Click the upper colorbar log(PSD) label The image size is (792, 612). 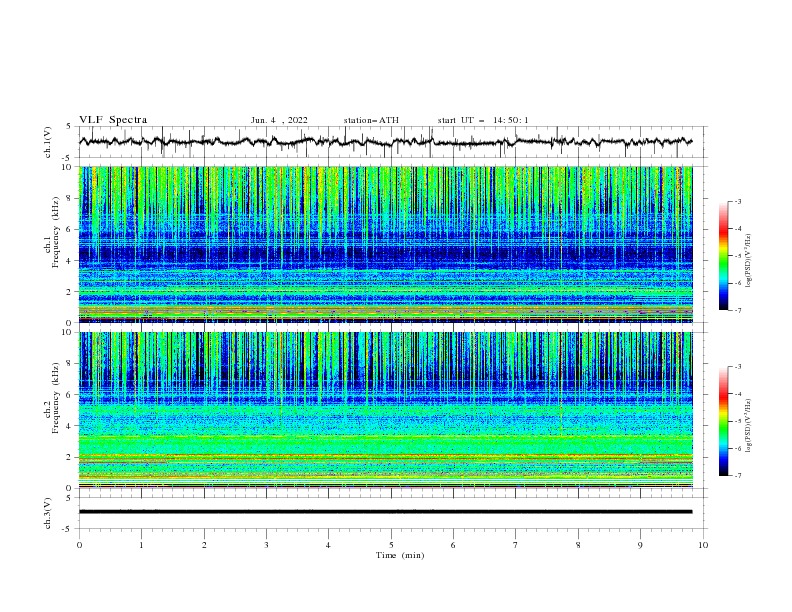click(749, 261)
